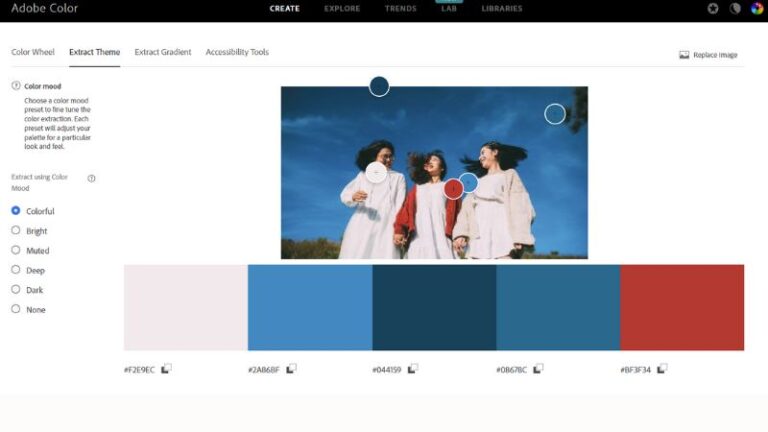768x432 pixels.
Task: Click the red #BF3F34 swatch
Action: [682, 308]
